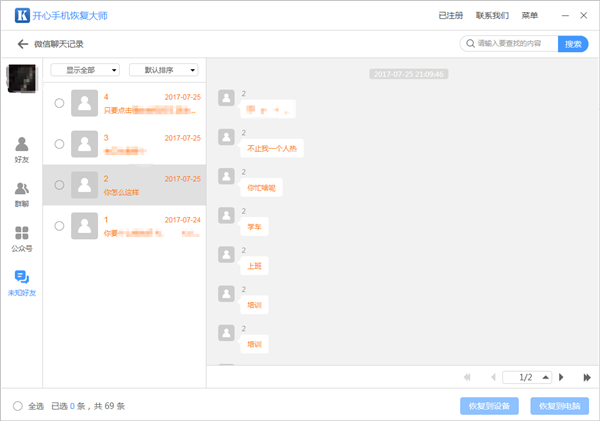The image size is (600, 421).
Task: Click 联系我们 in the title bar
Action: pyautogui.click(x=492, y=16)
